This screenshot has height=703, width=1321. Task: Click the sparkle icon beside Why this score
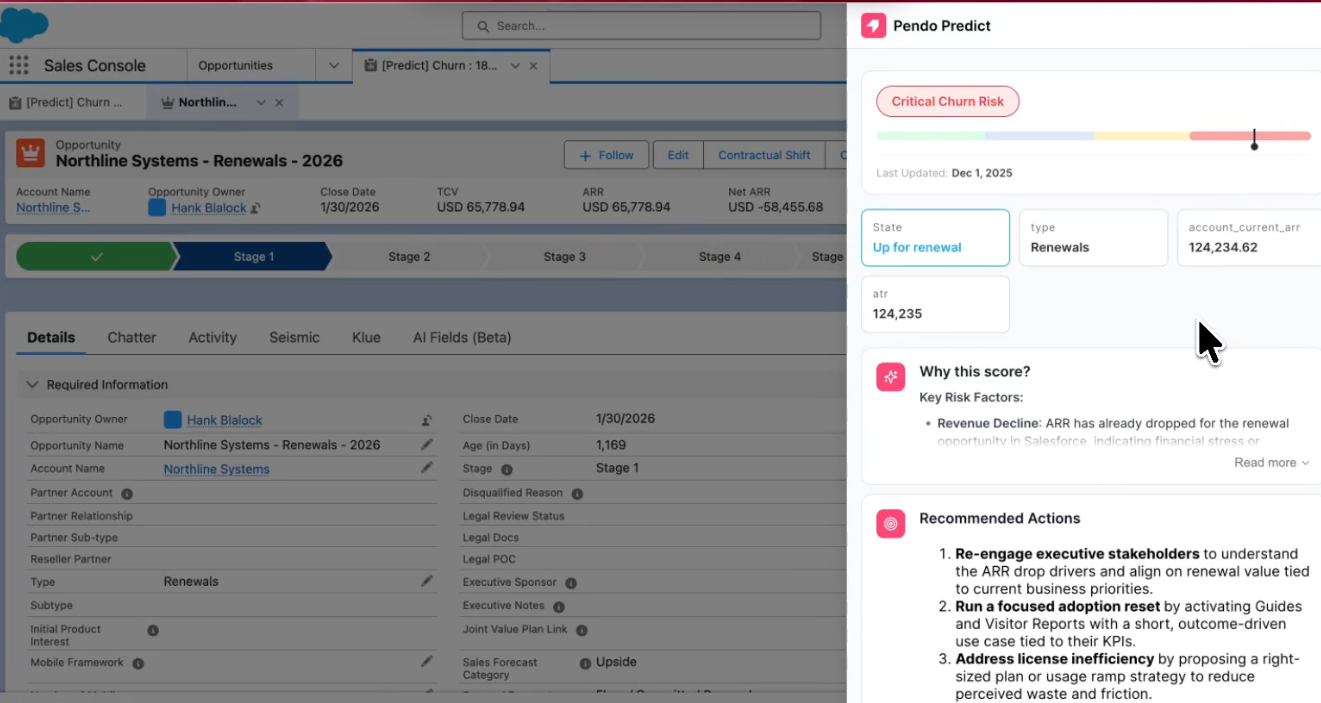coord(890,376)
